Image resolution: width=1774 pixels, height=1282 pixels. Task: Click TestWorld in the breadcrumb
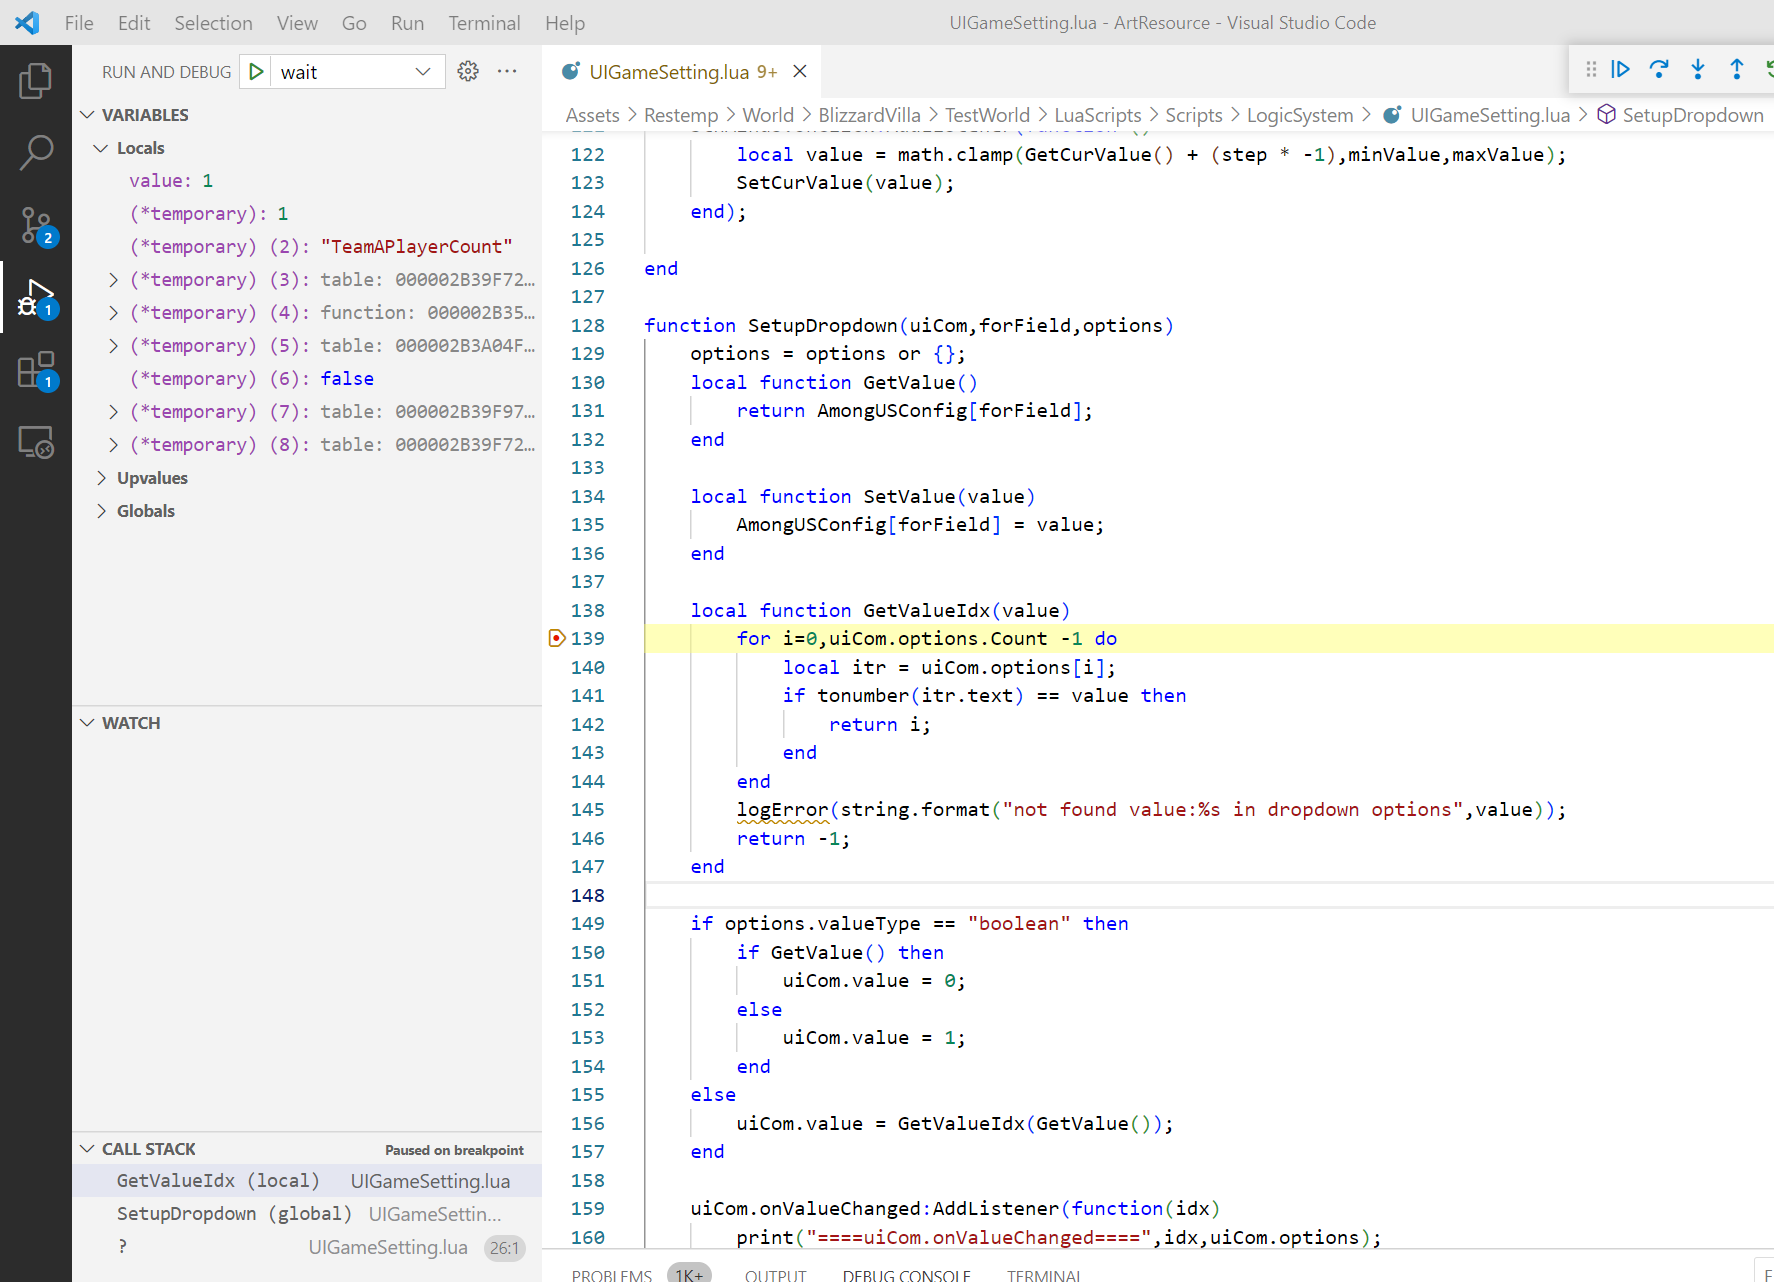point(987,115)
